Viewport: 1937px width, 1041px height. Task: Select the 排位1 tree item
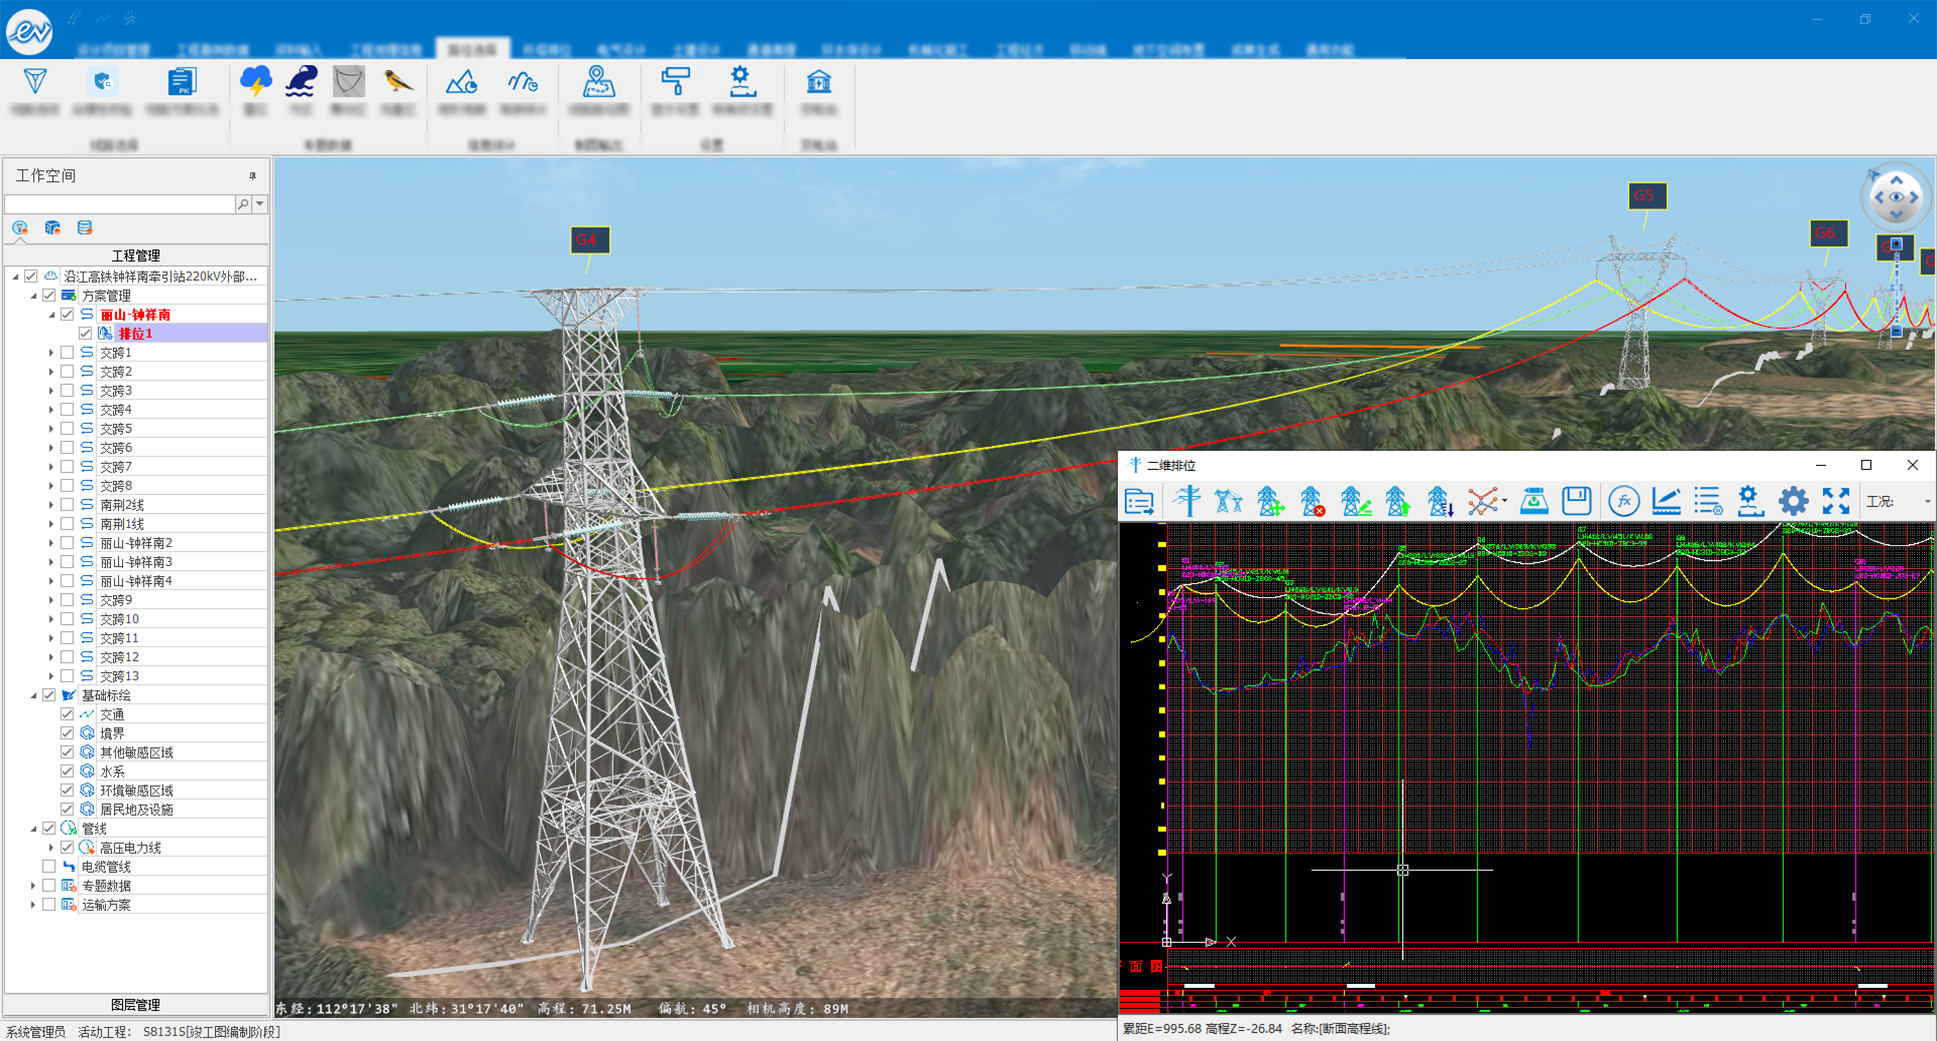click(x=135, y=334)
